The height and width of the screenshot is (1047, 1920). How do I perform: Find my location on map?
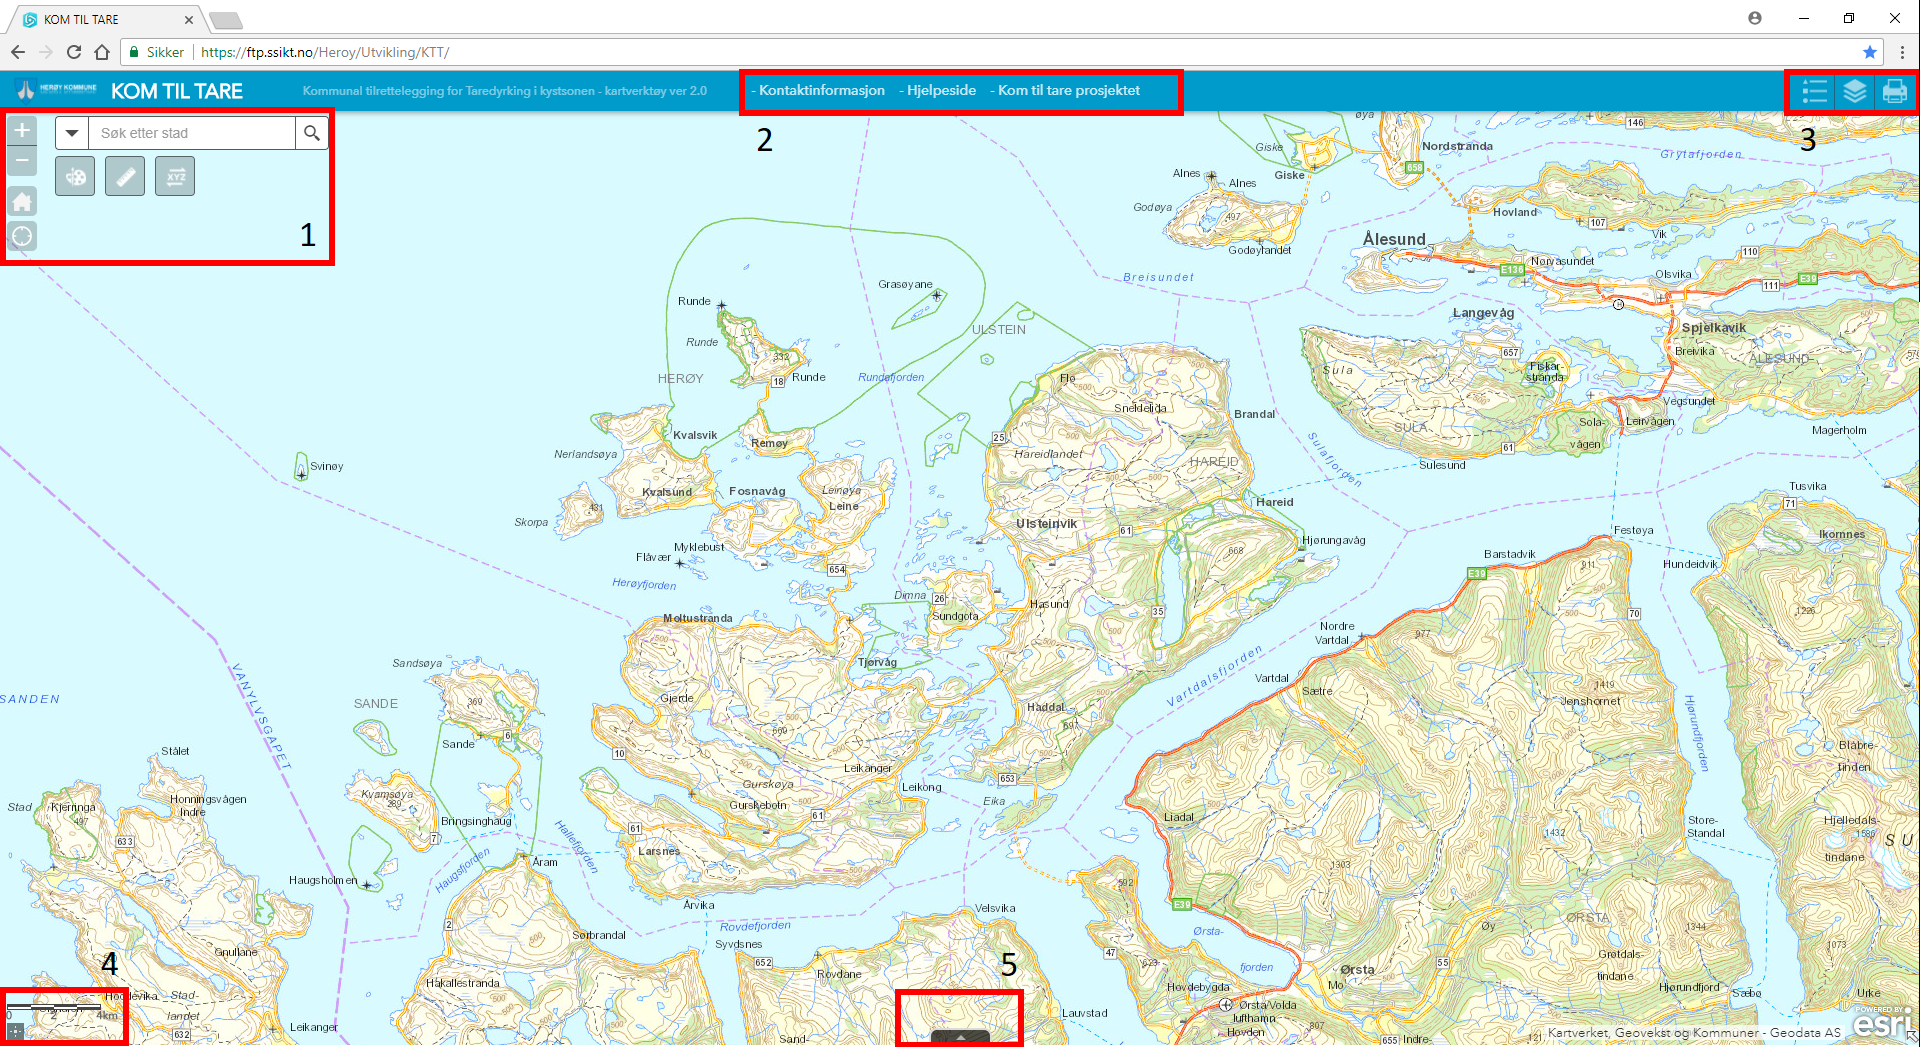pos(22,236)
